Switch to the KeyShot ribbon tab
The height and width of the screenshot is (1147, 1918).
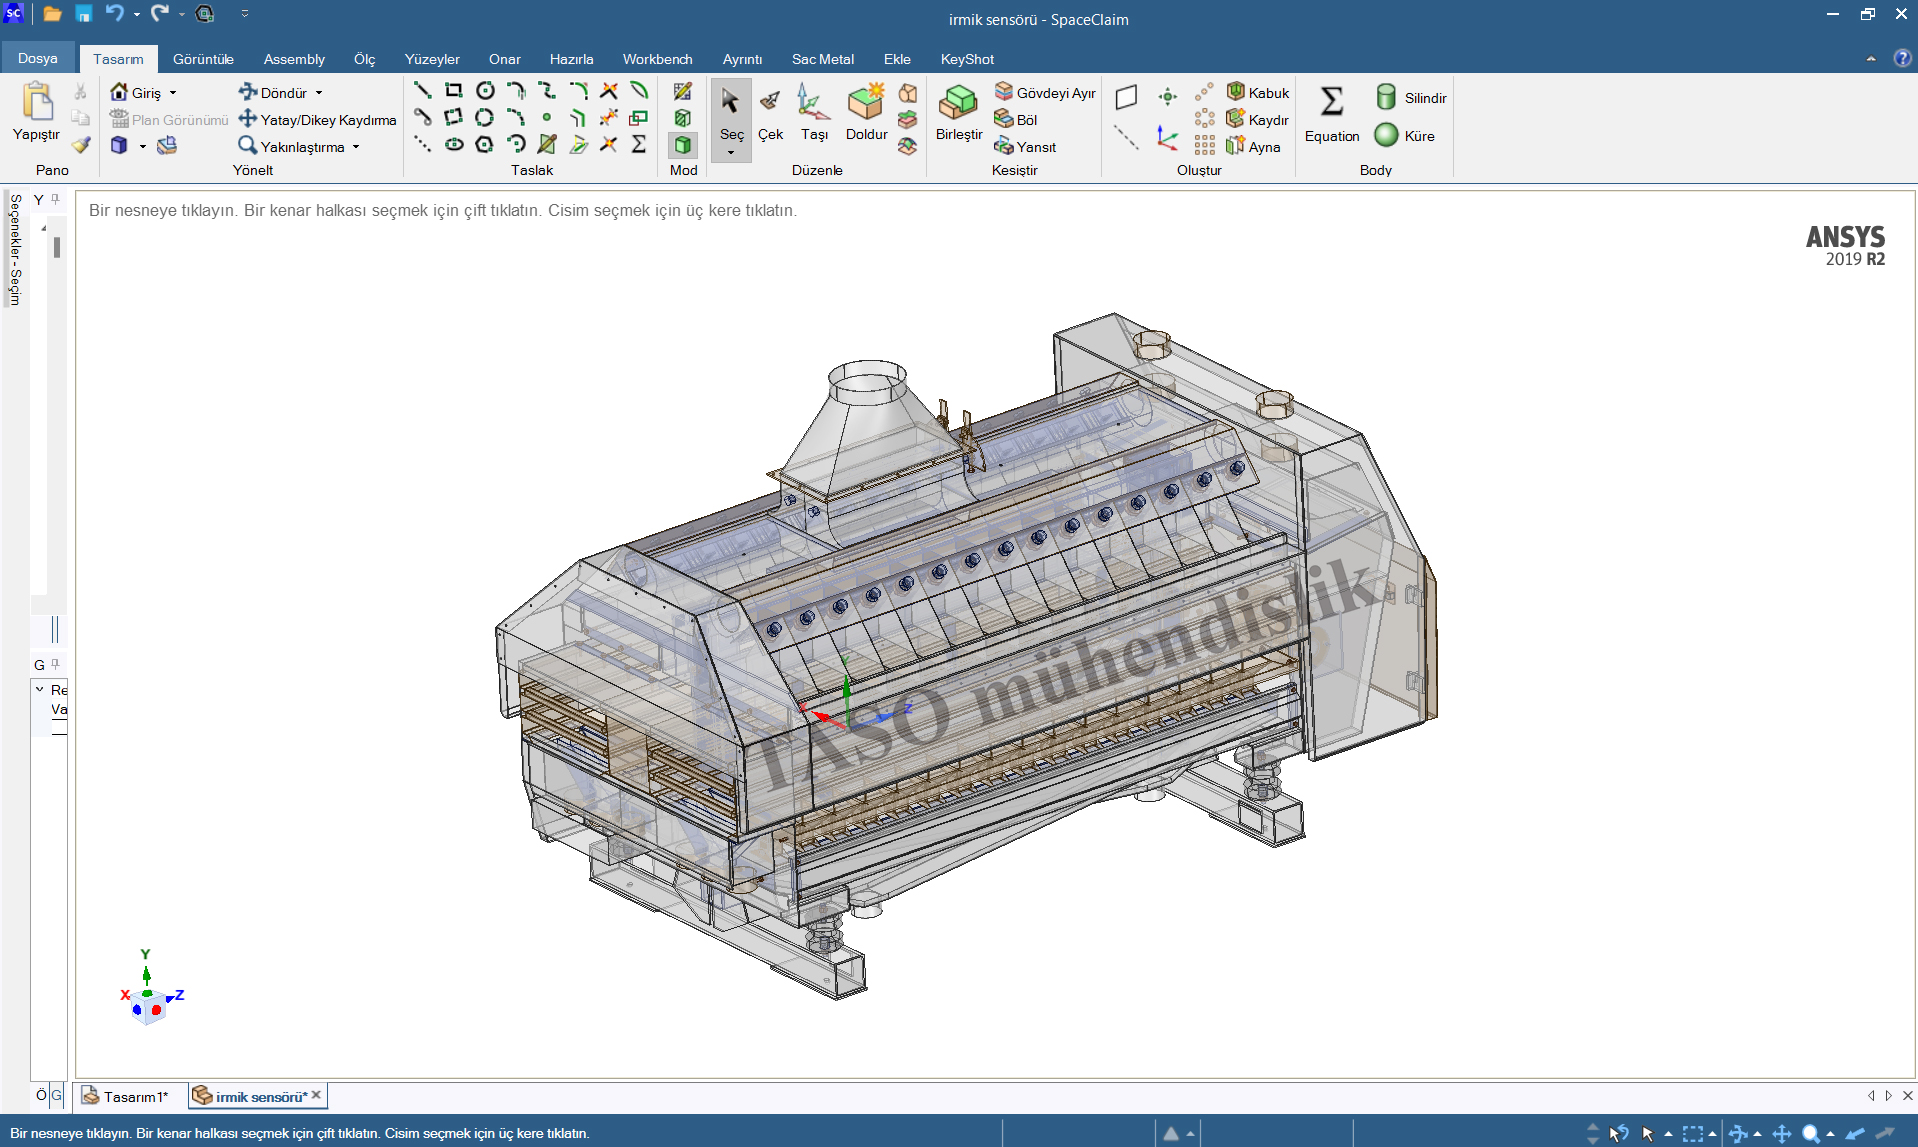[967, 59]
